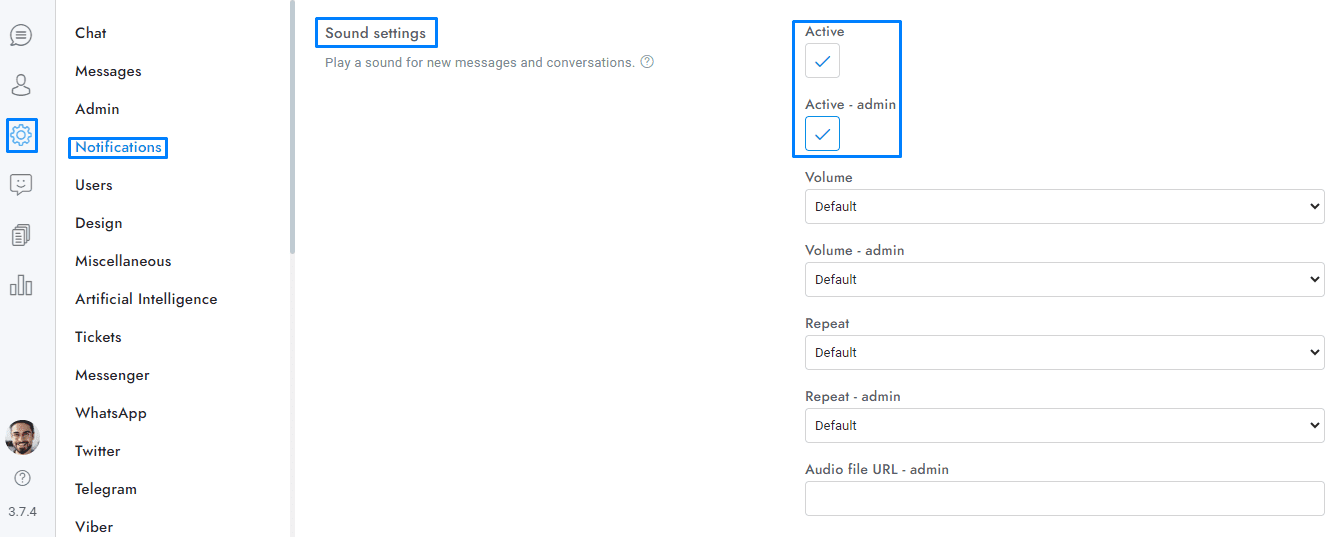The width and height of the screenshot is (1340, 537).
Task: Open the reports bar chart icon
Action: tap(21, 285)
